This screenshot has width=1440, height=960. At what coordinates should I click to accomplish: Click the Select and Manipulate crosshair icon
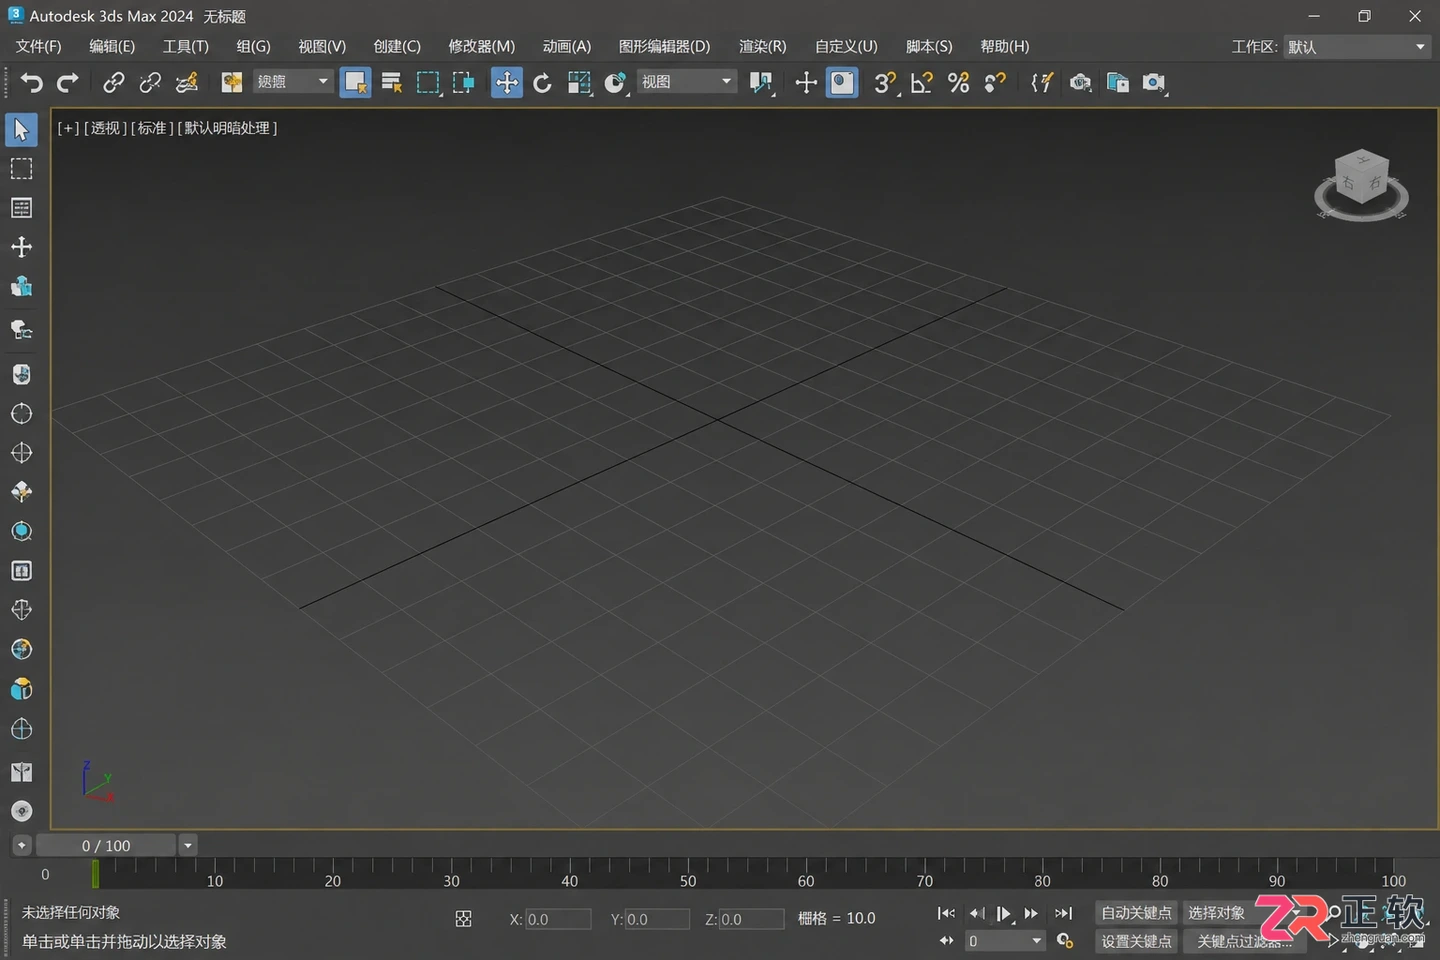pyautogui.click(x=806, y=83)
